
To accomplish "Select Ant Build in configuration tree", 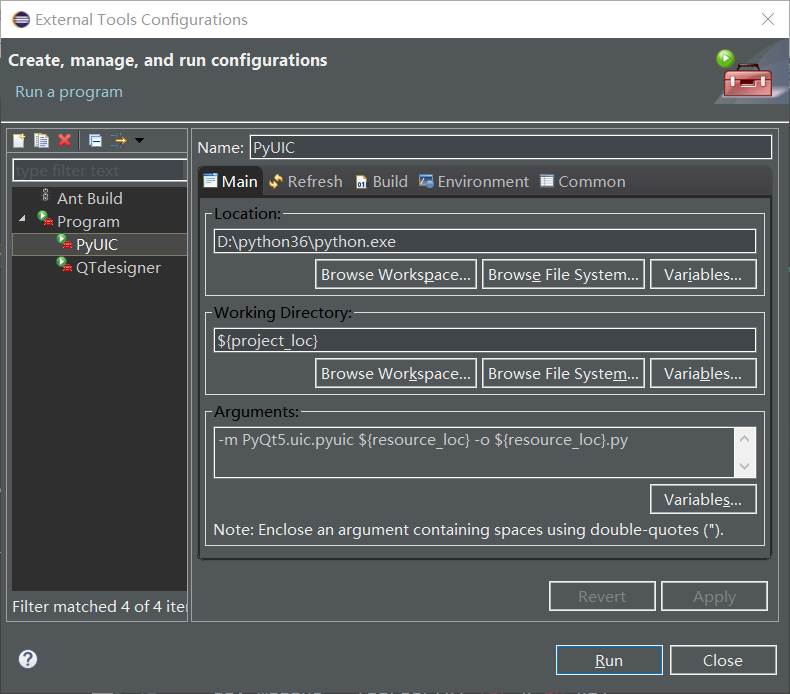I will [90, 199].
